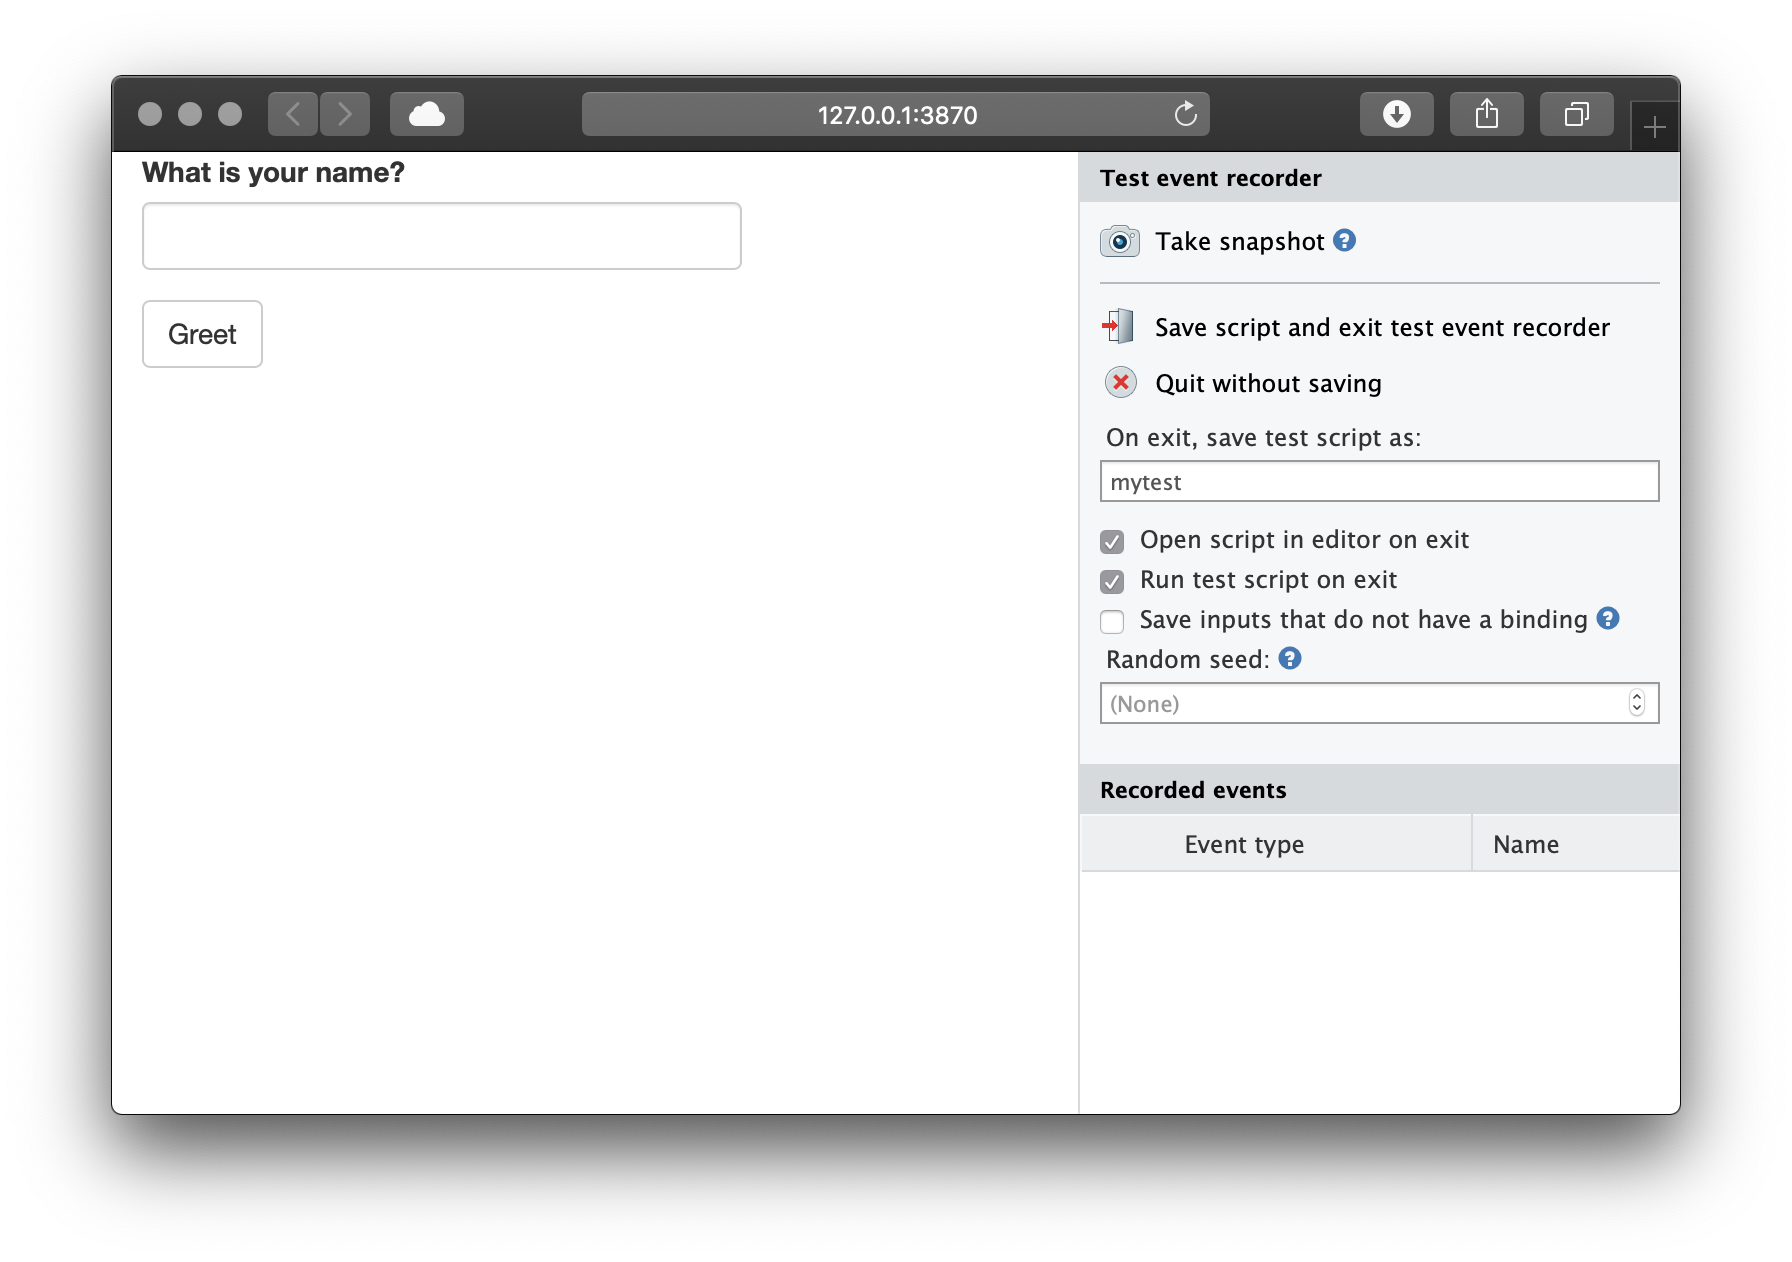Focus the What is your name text field

[441, 237]
